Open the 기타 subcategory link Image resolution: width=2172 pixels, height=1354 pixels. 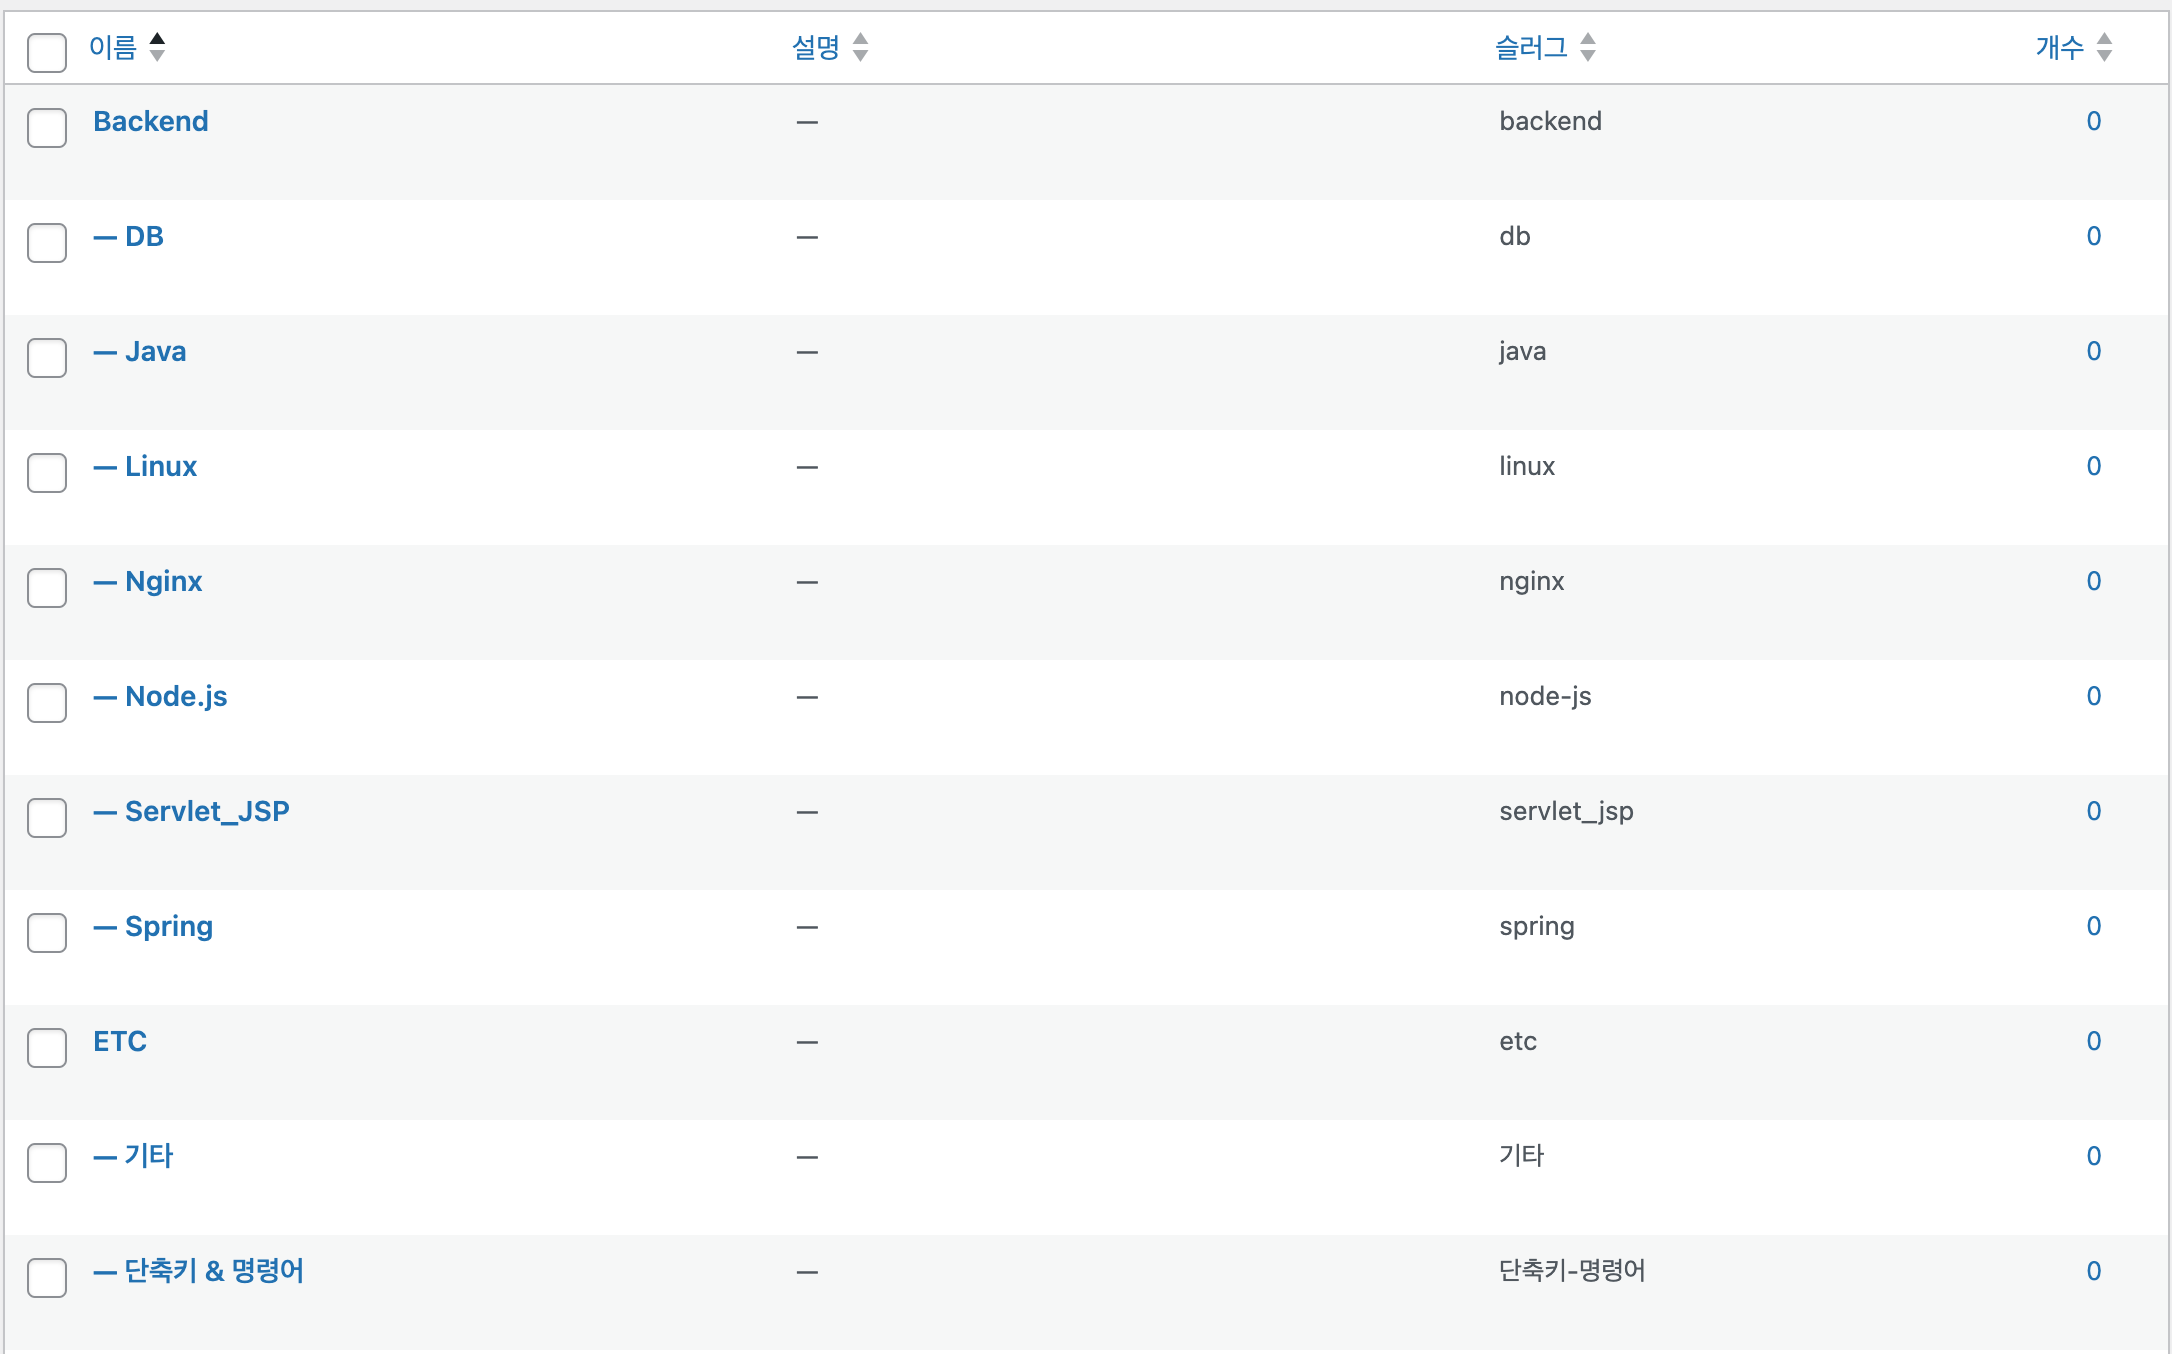pos(133,1156)
